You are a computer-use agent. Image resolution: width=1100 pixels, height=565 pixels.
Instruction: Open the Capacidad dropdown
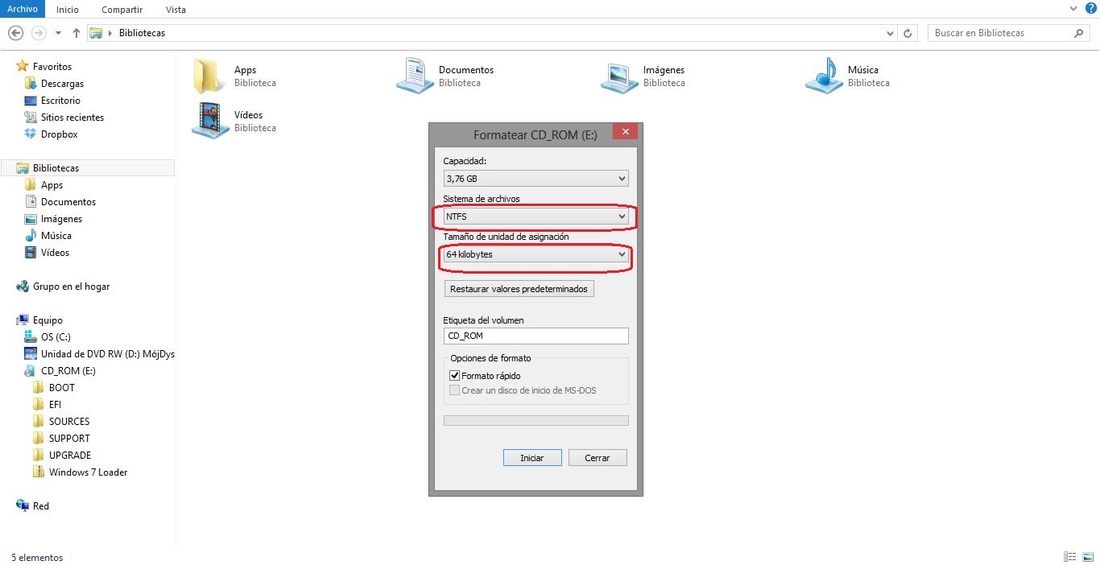(x=536, y=178)
